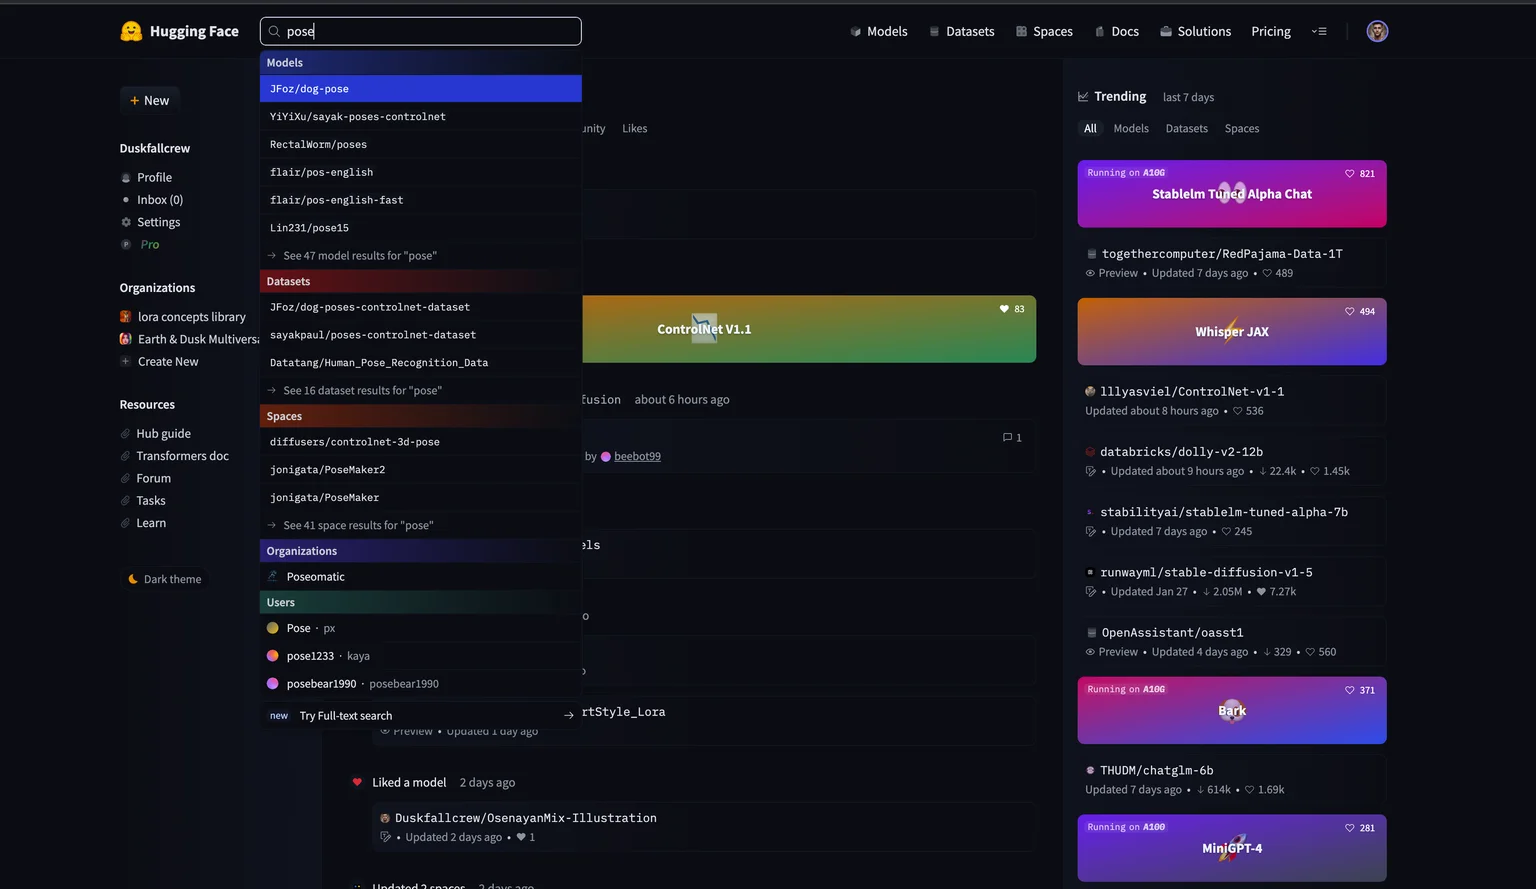The width and height of the screenshot is (1536, 889).
Task: Click the Hugging Face logo emoji
Action: (x=131, y=31)
